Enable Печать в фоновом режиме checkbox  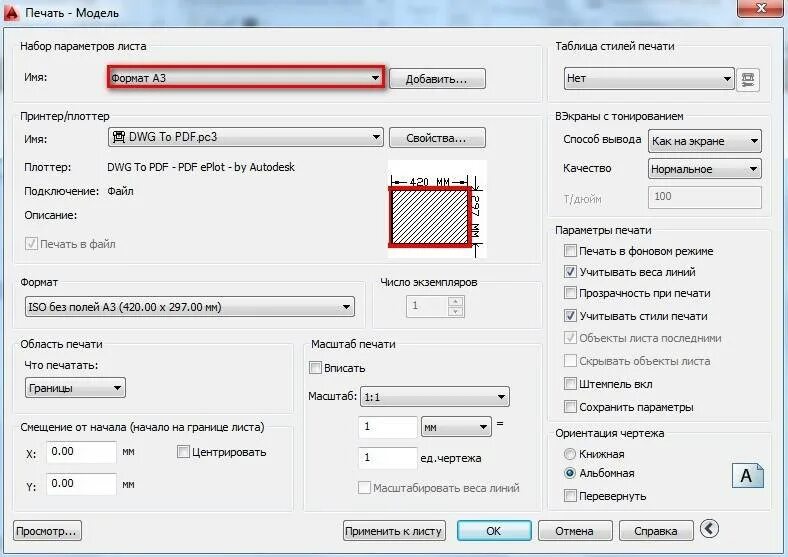coord(570,250)
